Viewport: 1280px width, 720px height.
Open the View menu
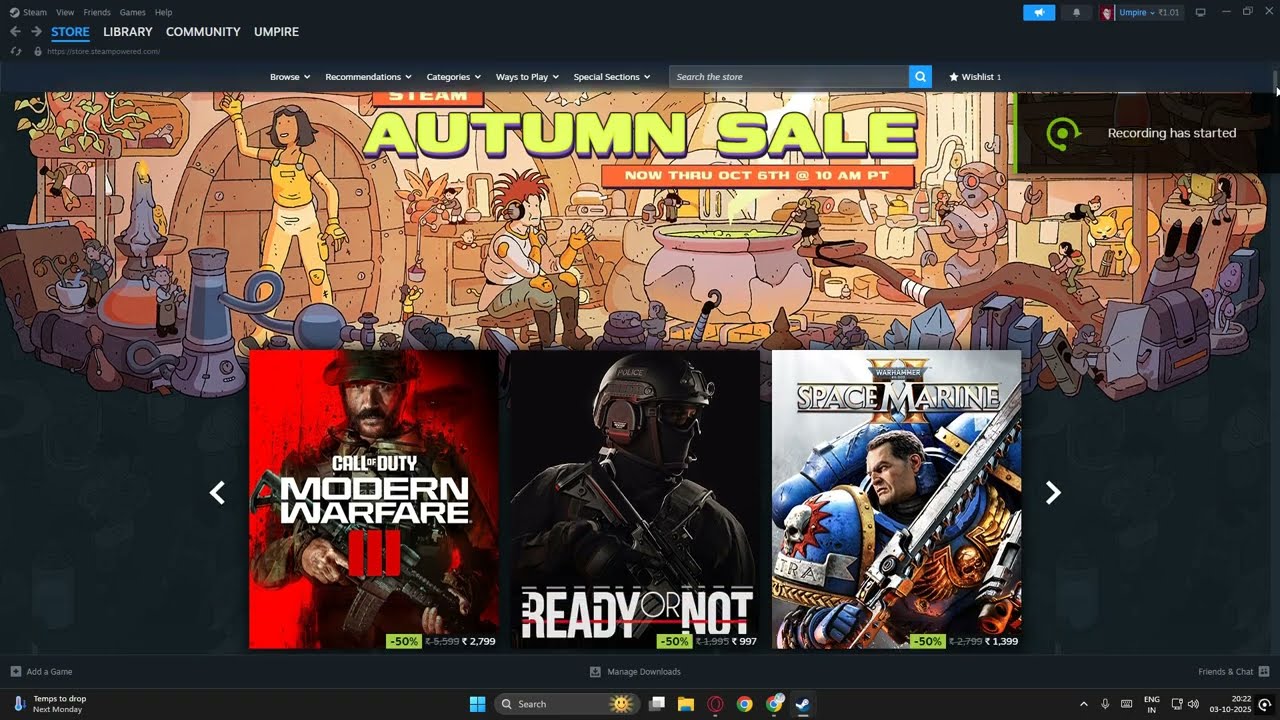tap(65, 12)
